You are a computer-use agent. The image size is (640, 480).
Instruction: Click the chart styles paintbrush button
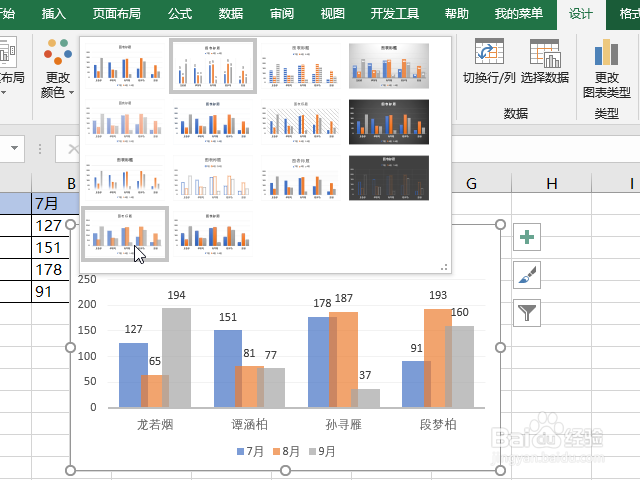(x=527, y=275)
